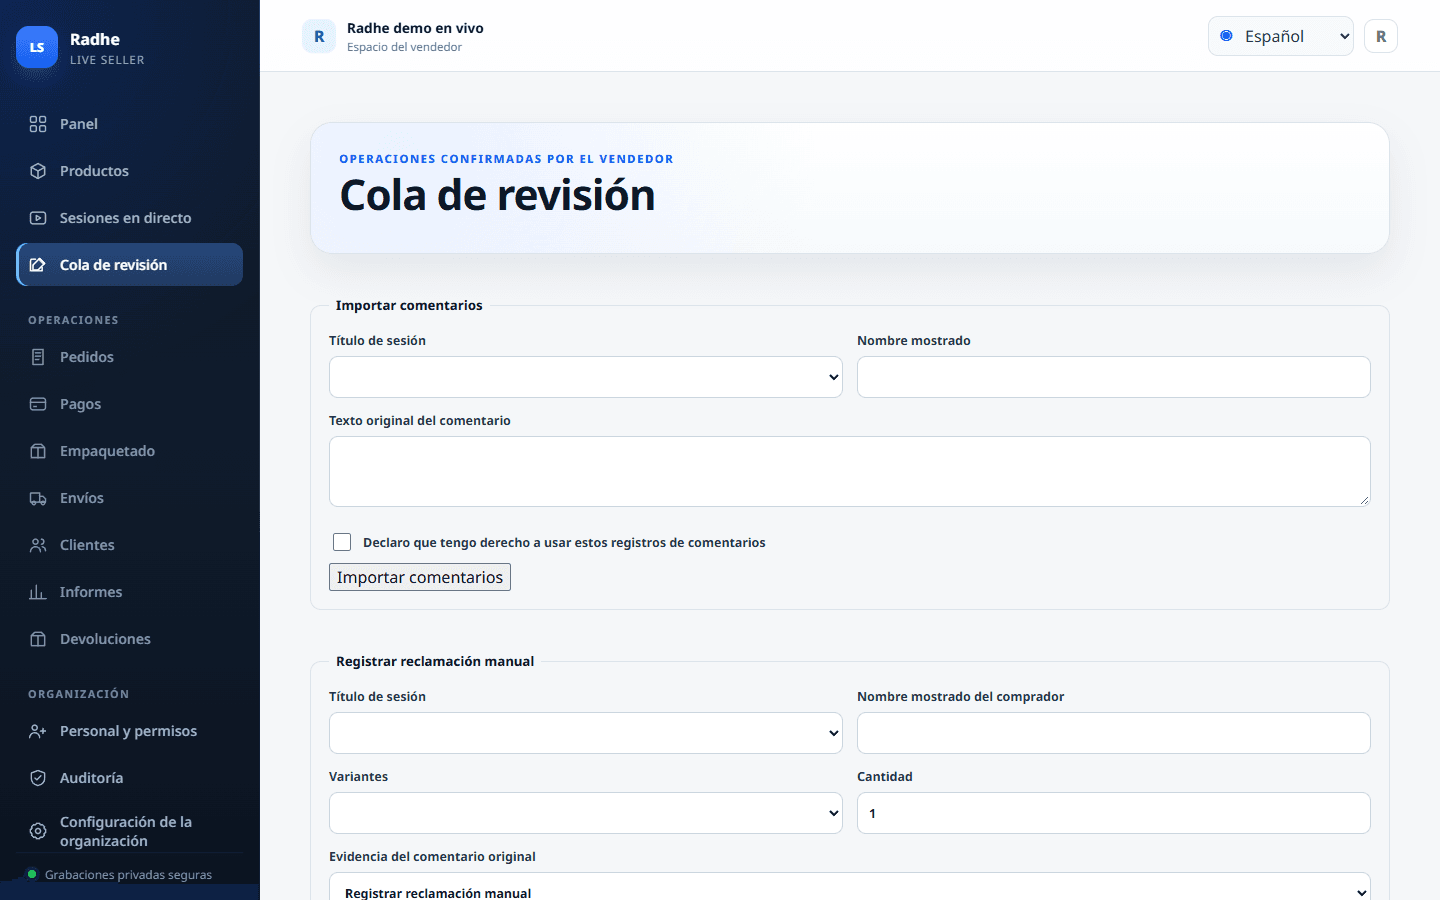Open Pedidos menu item
This screenshot has width=1440, height=900.
point(130,357)
